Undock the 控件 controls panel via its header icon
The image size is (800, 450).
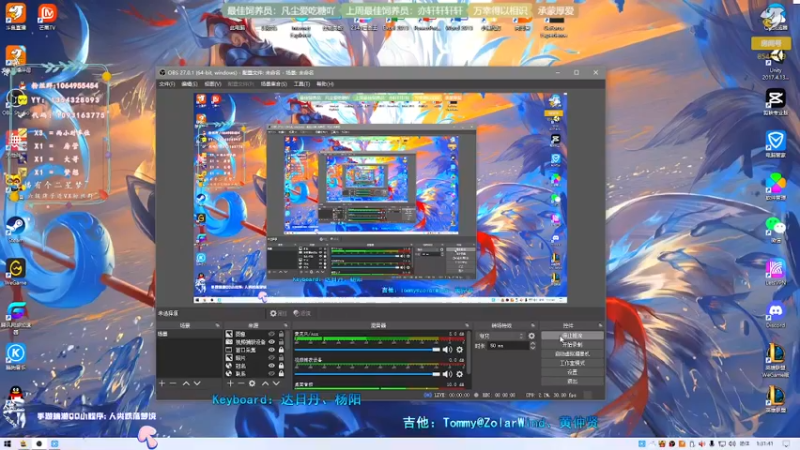coord(600,326)
